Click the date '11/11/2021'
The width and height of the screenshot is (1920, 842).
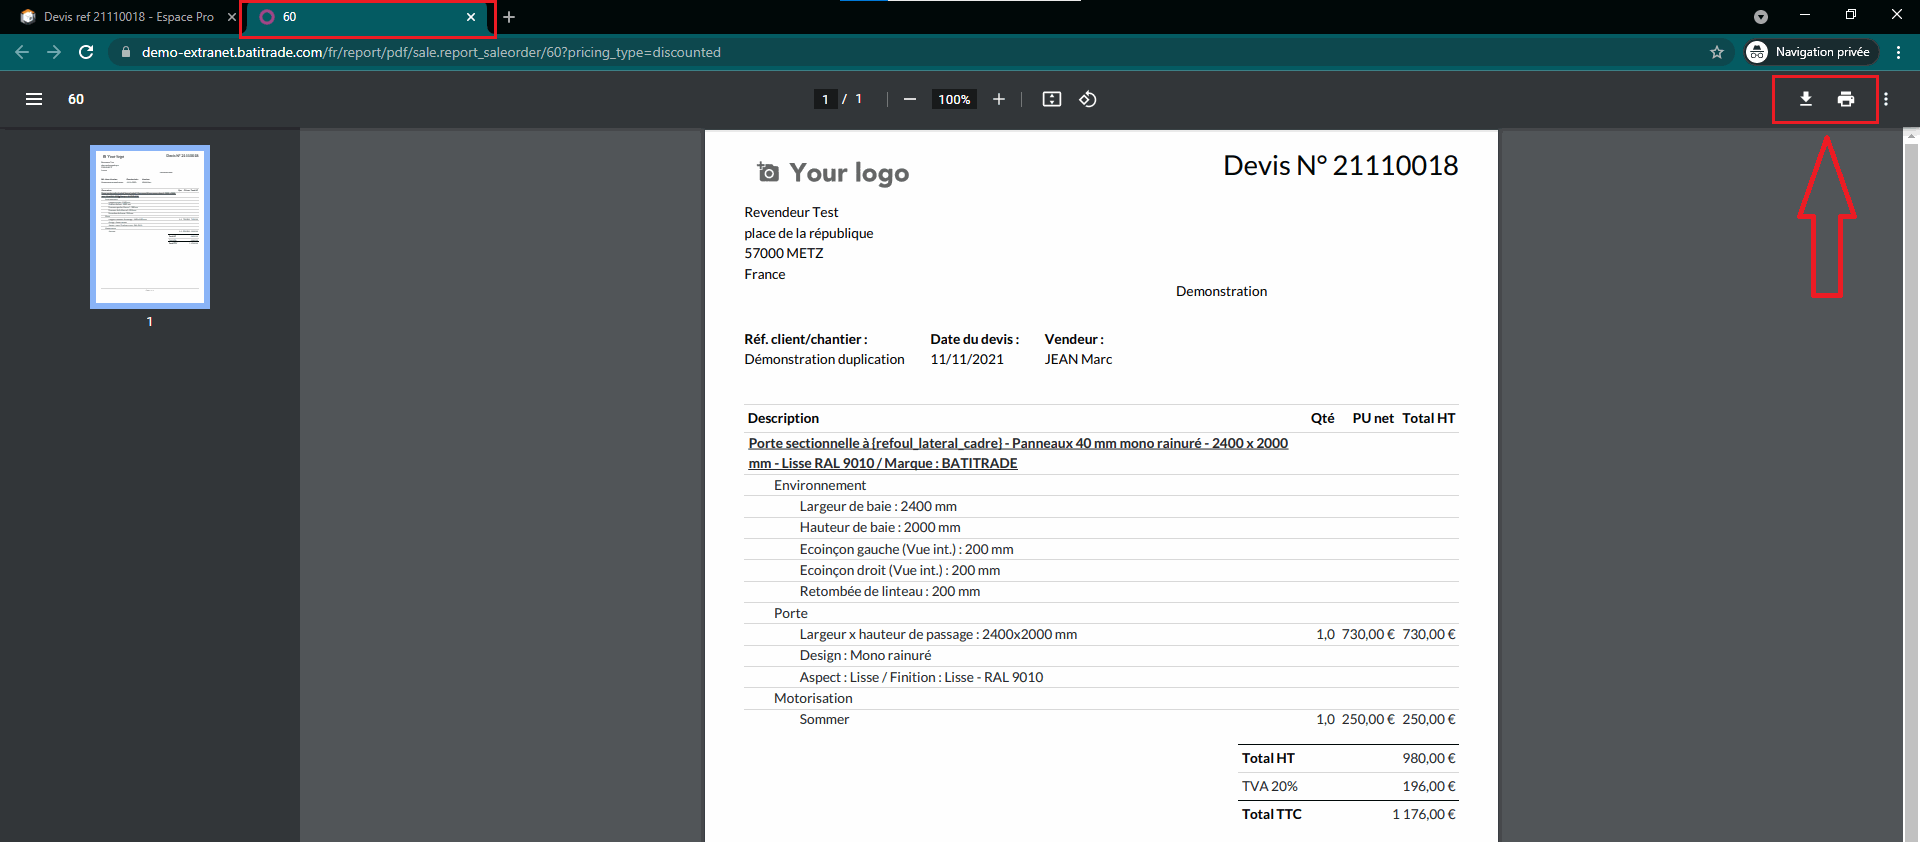pos(967,359)
